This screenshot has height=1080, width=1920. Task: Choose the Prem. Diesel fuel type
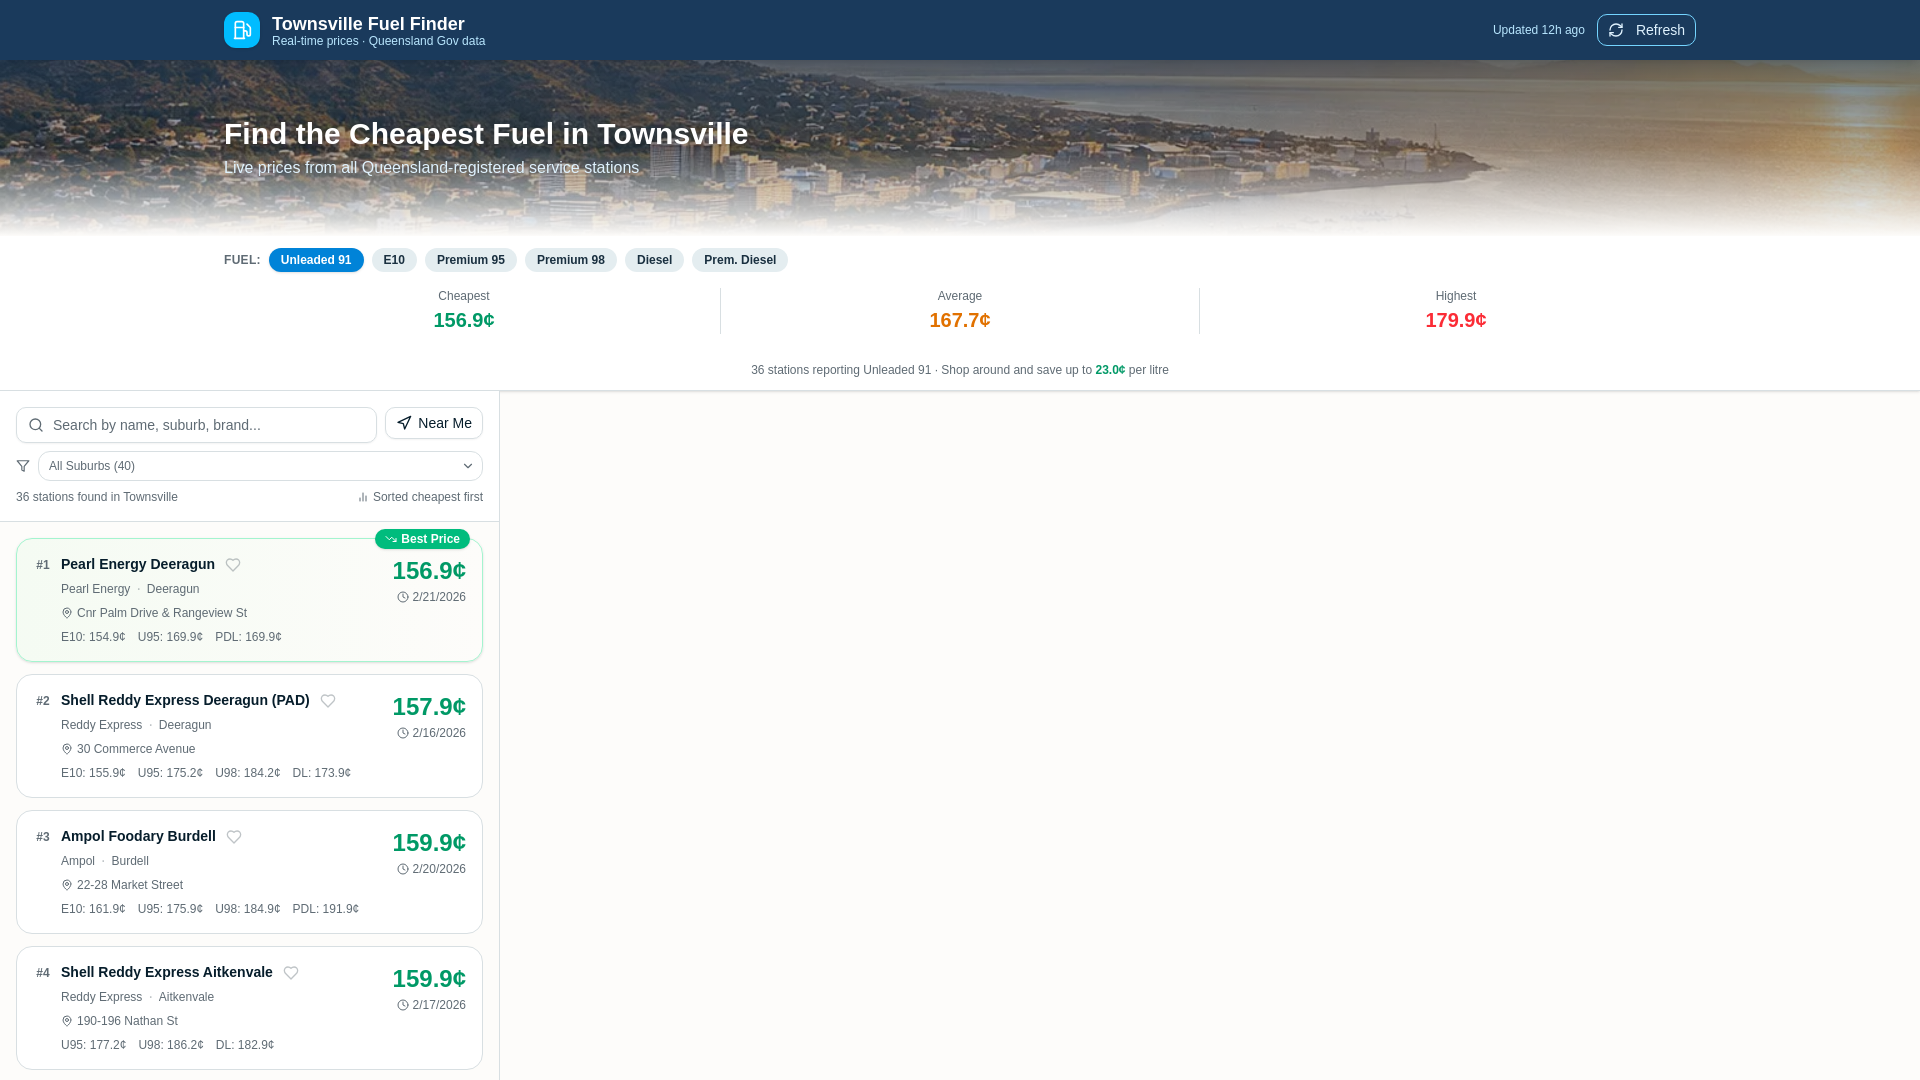point(740,260)
